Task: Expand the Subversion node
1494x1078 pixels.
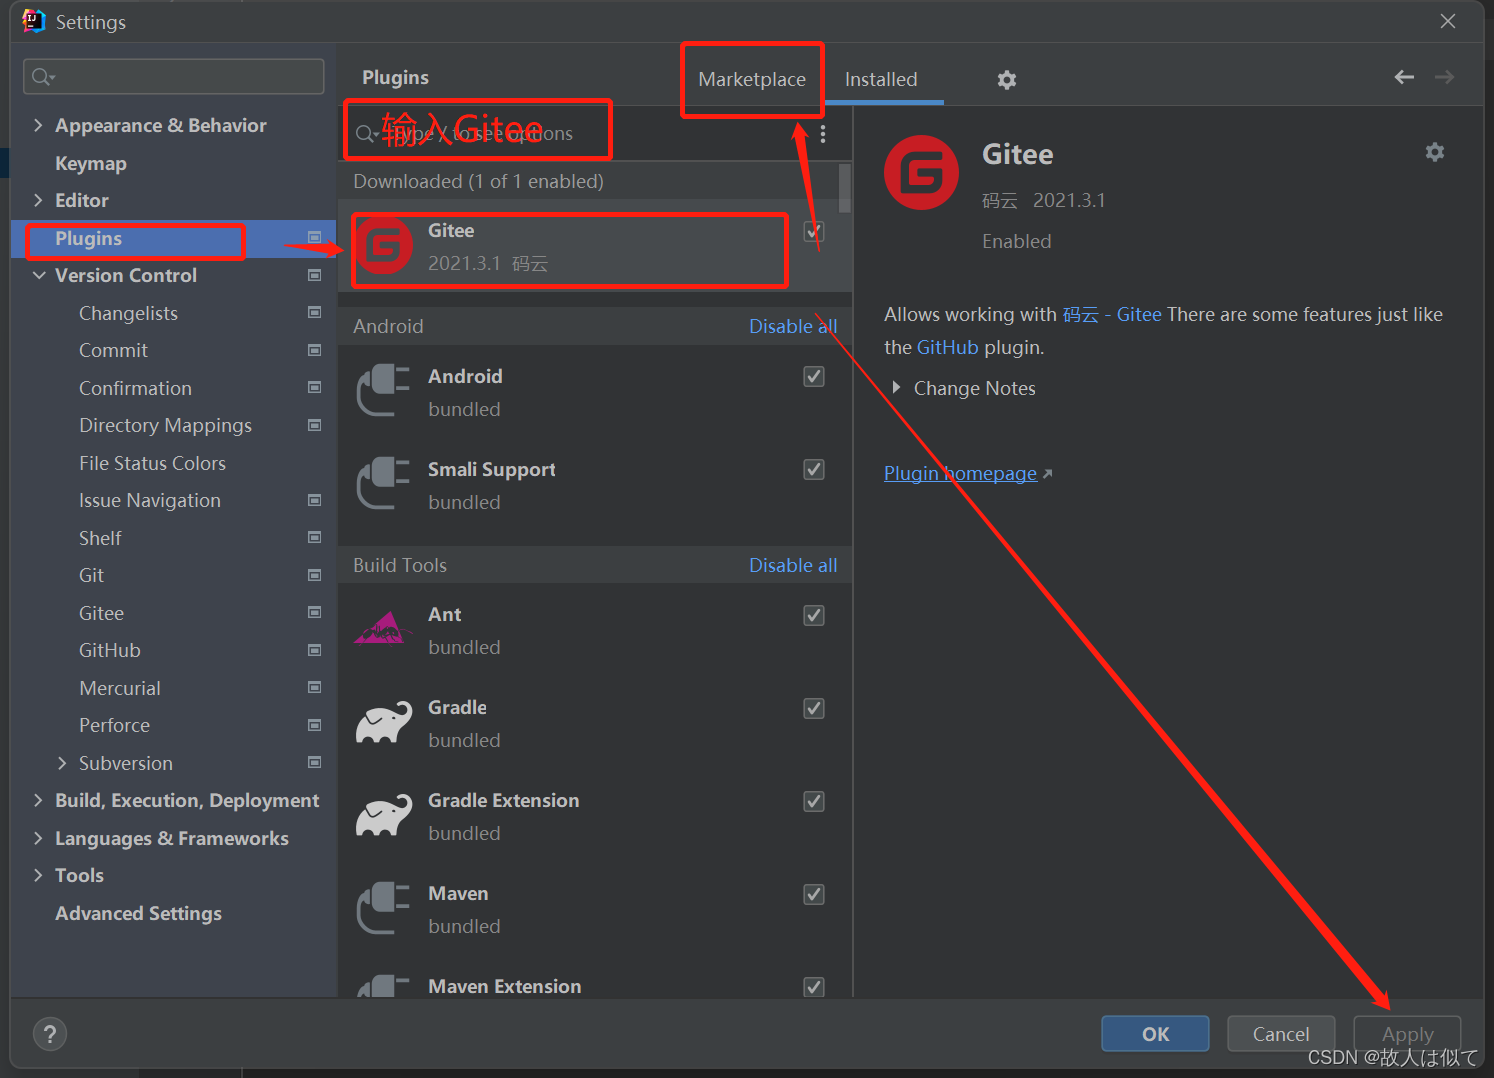Action: click(x=62, y=763)
